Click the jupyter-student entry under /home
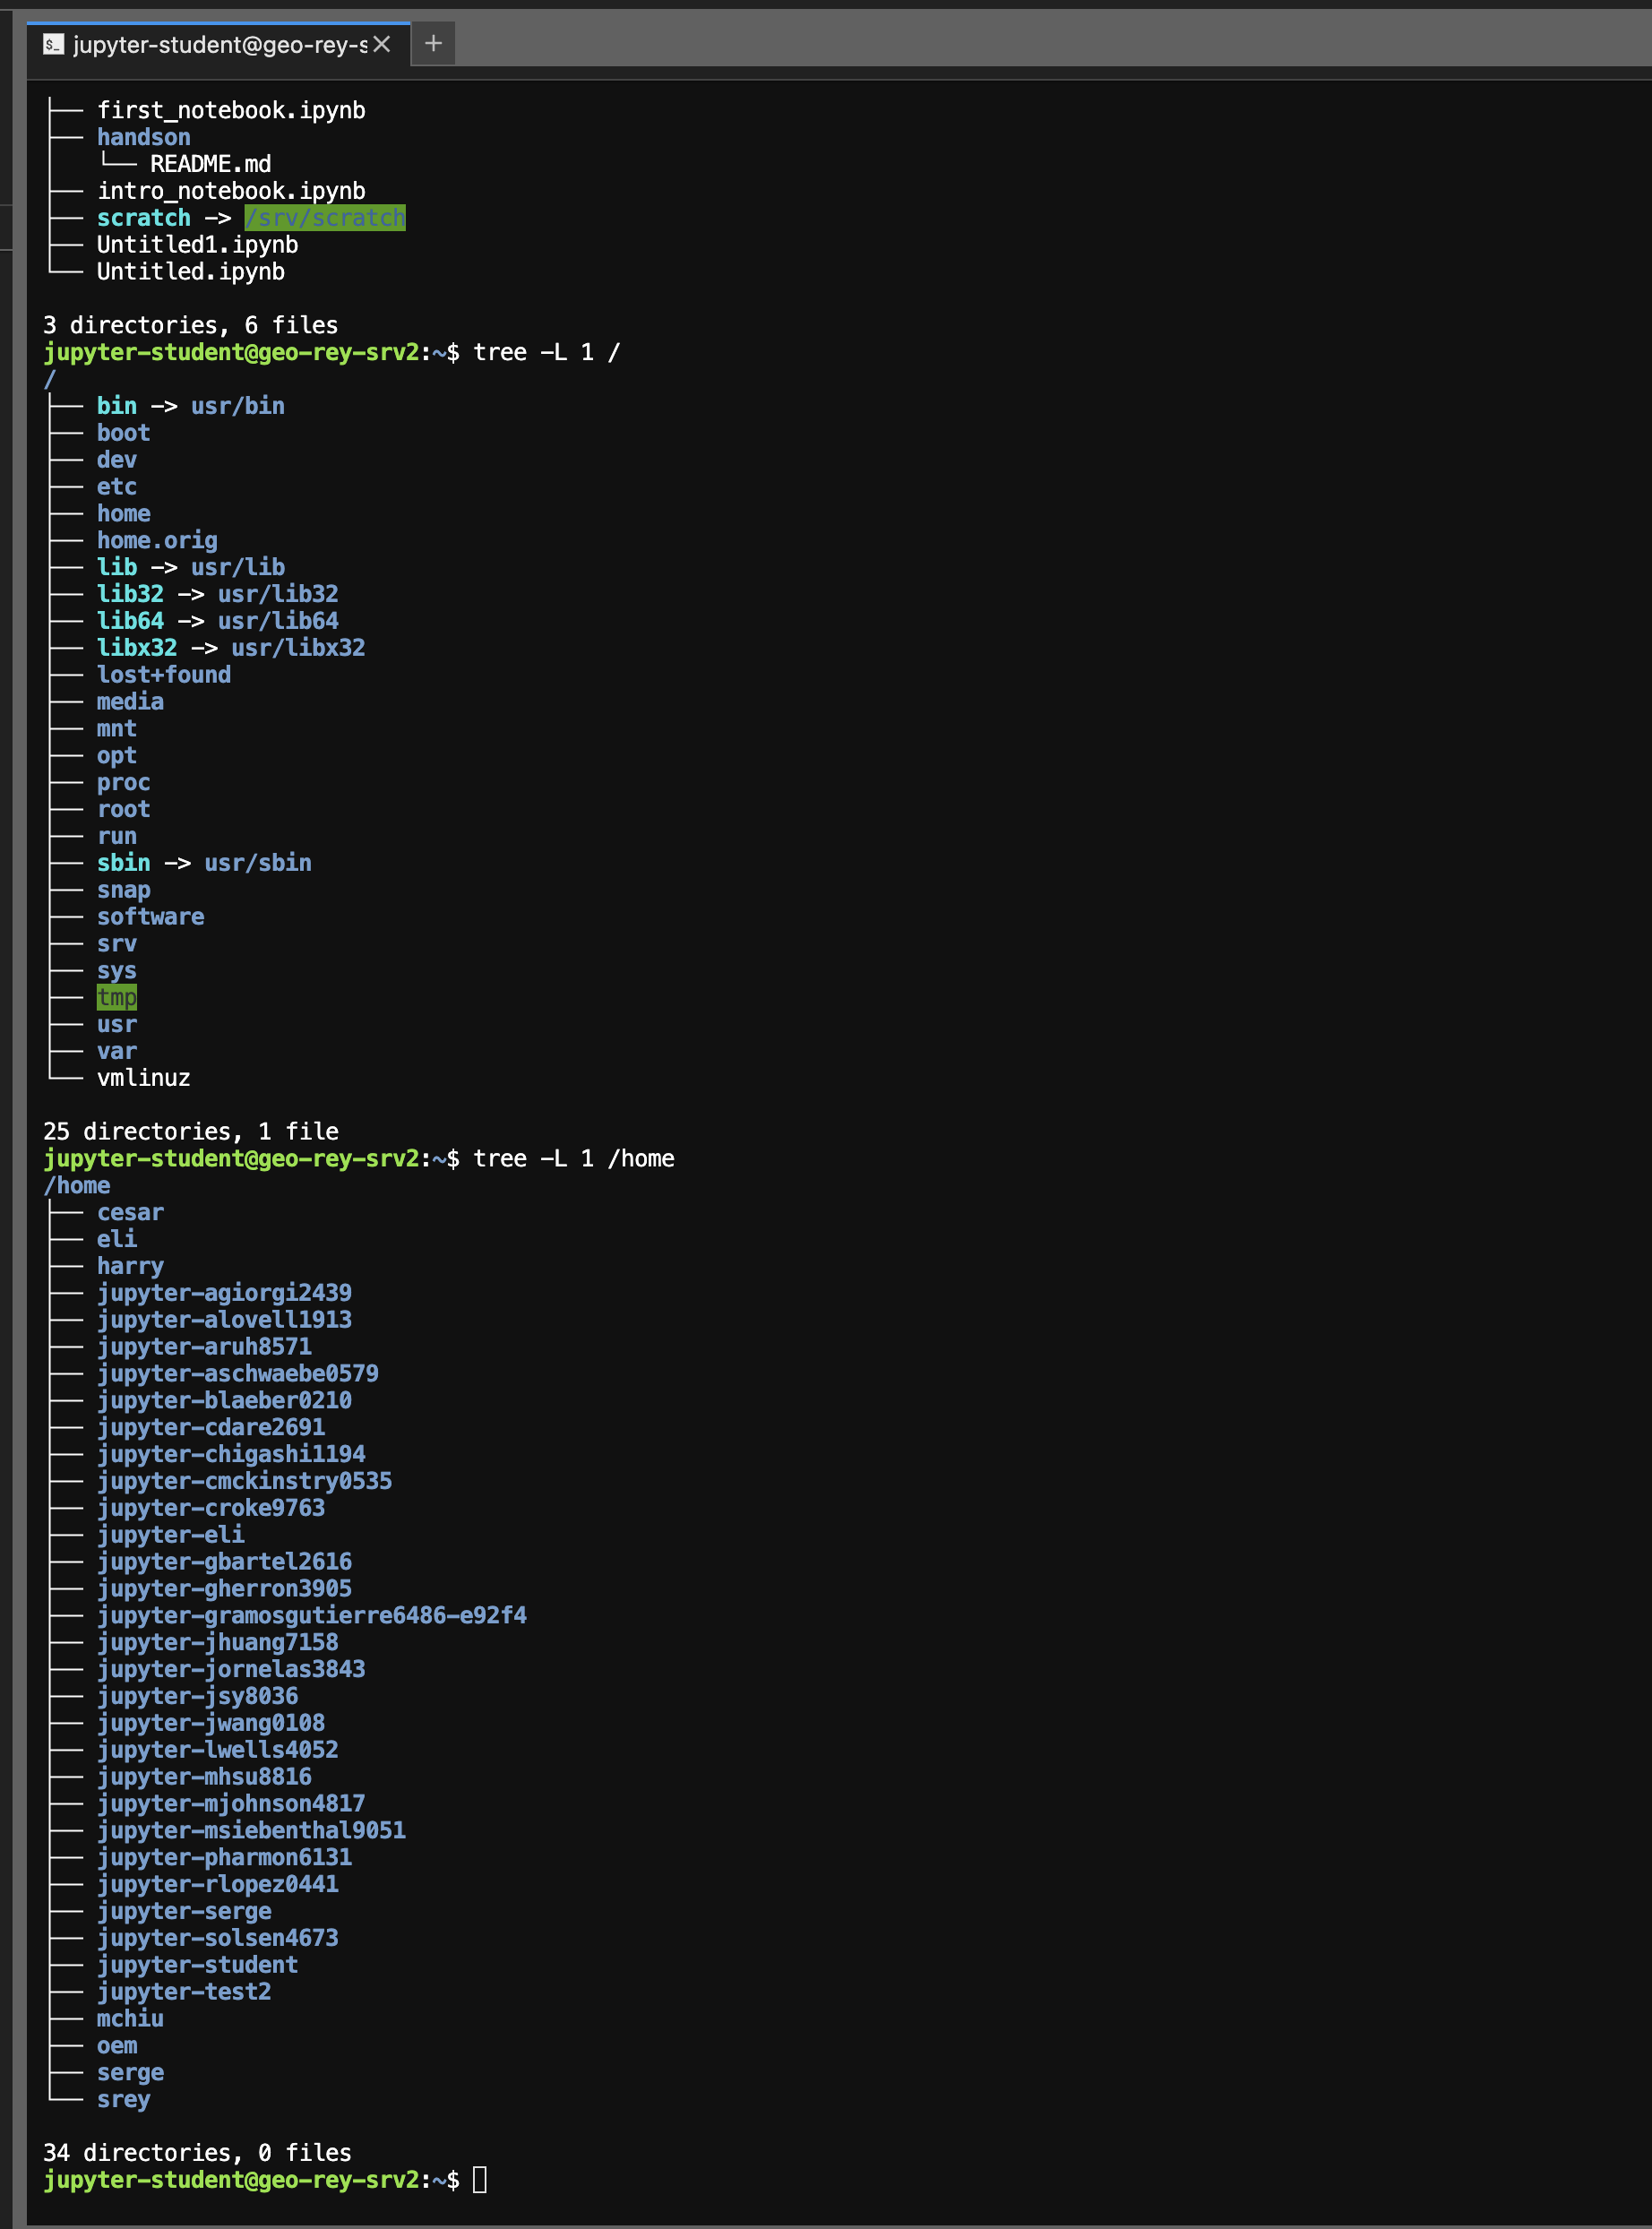The width and height of the screenshot is (1652, 2229). tap(197, 1964)
